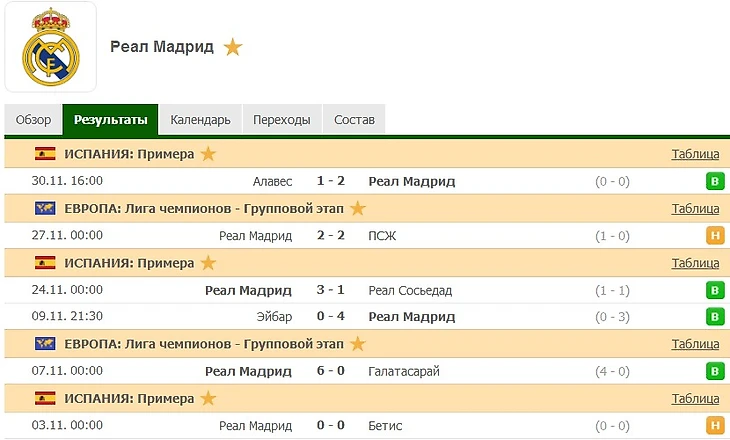
Task: Click orange Н badge for ПСЖ match
Action: [715, 236]
